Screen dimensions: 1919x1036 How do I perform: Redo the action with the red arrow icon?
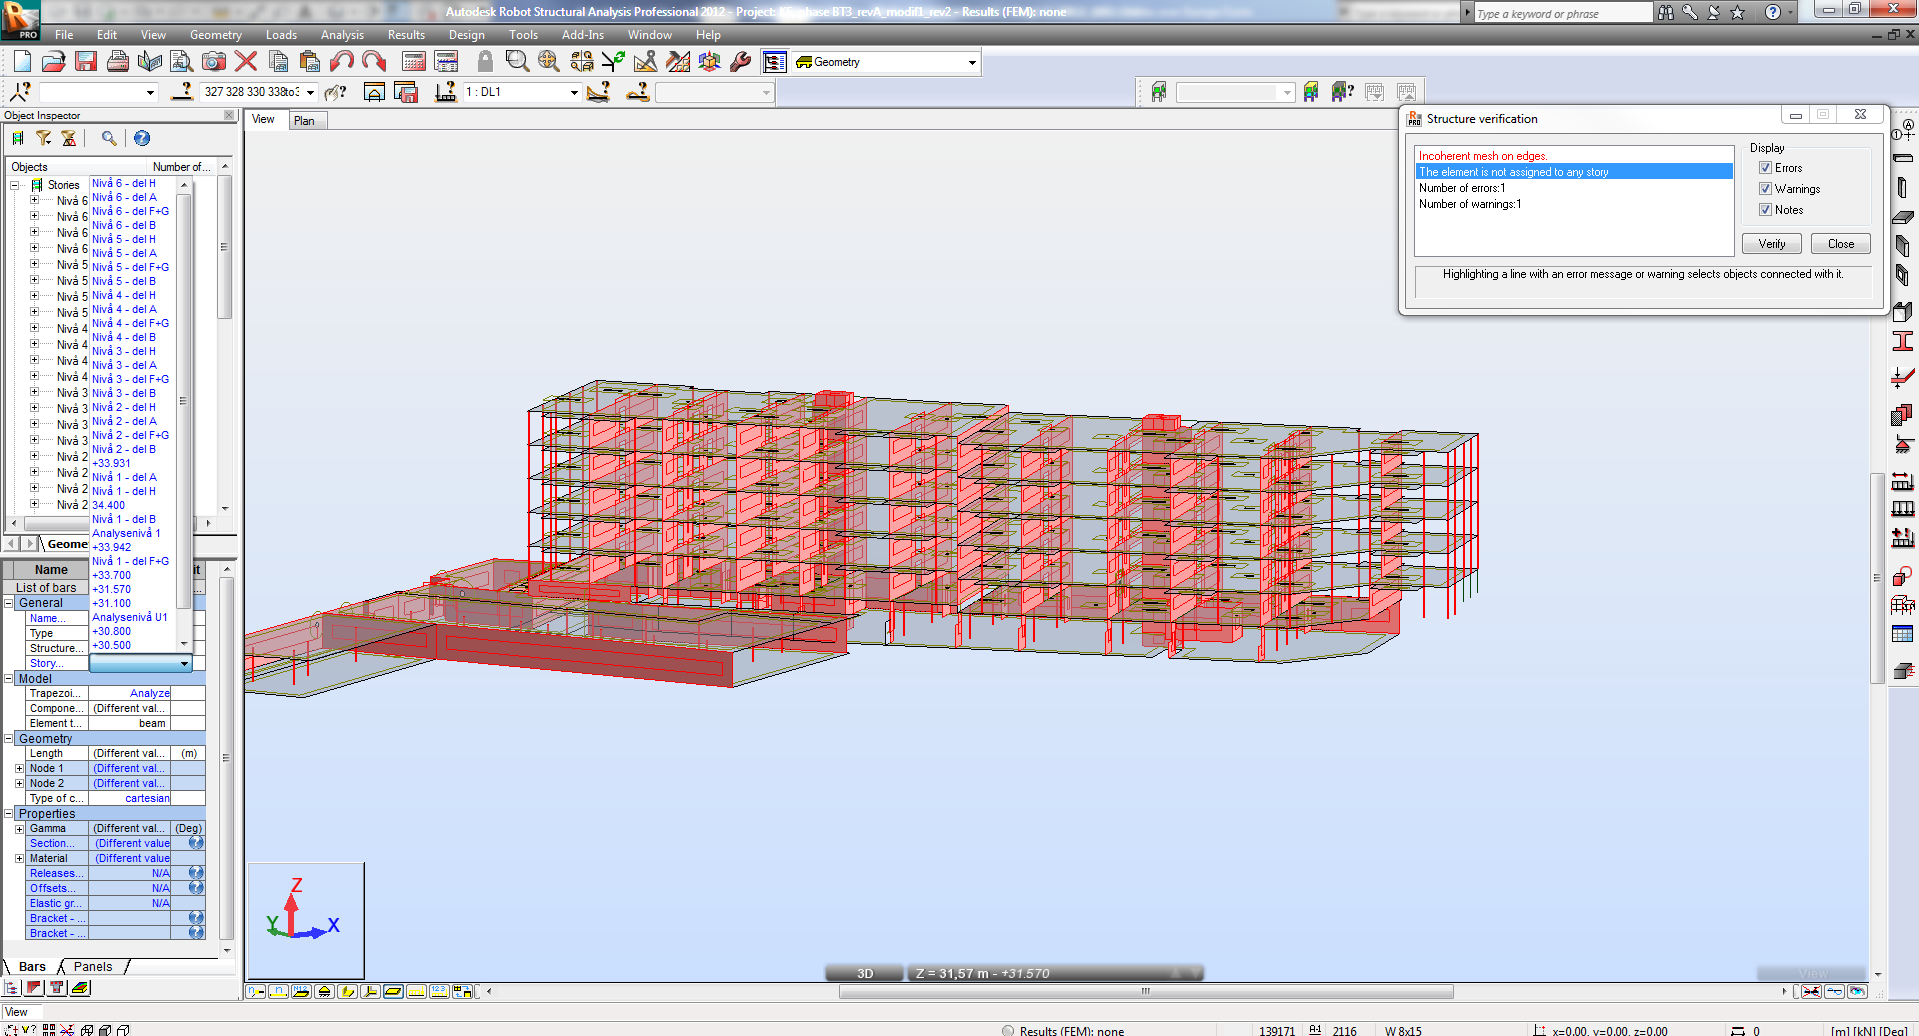pyautogui.click(x=374, y=61)
